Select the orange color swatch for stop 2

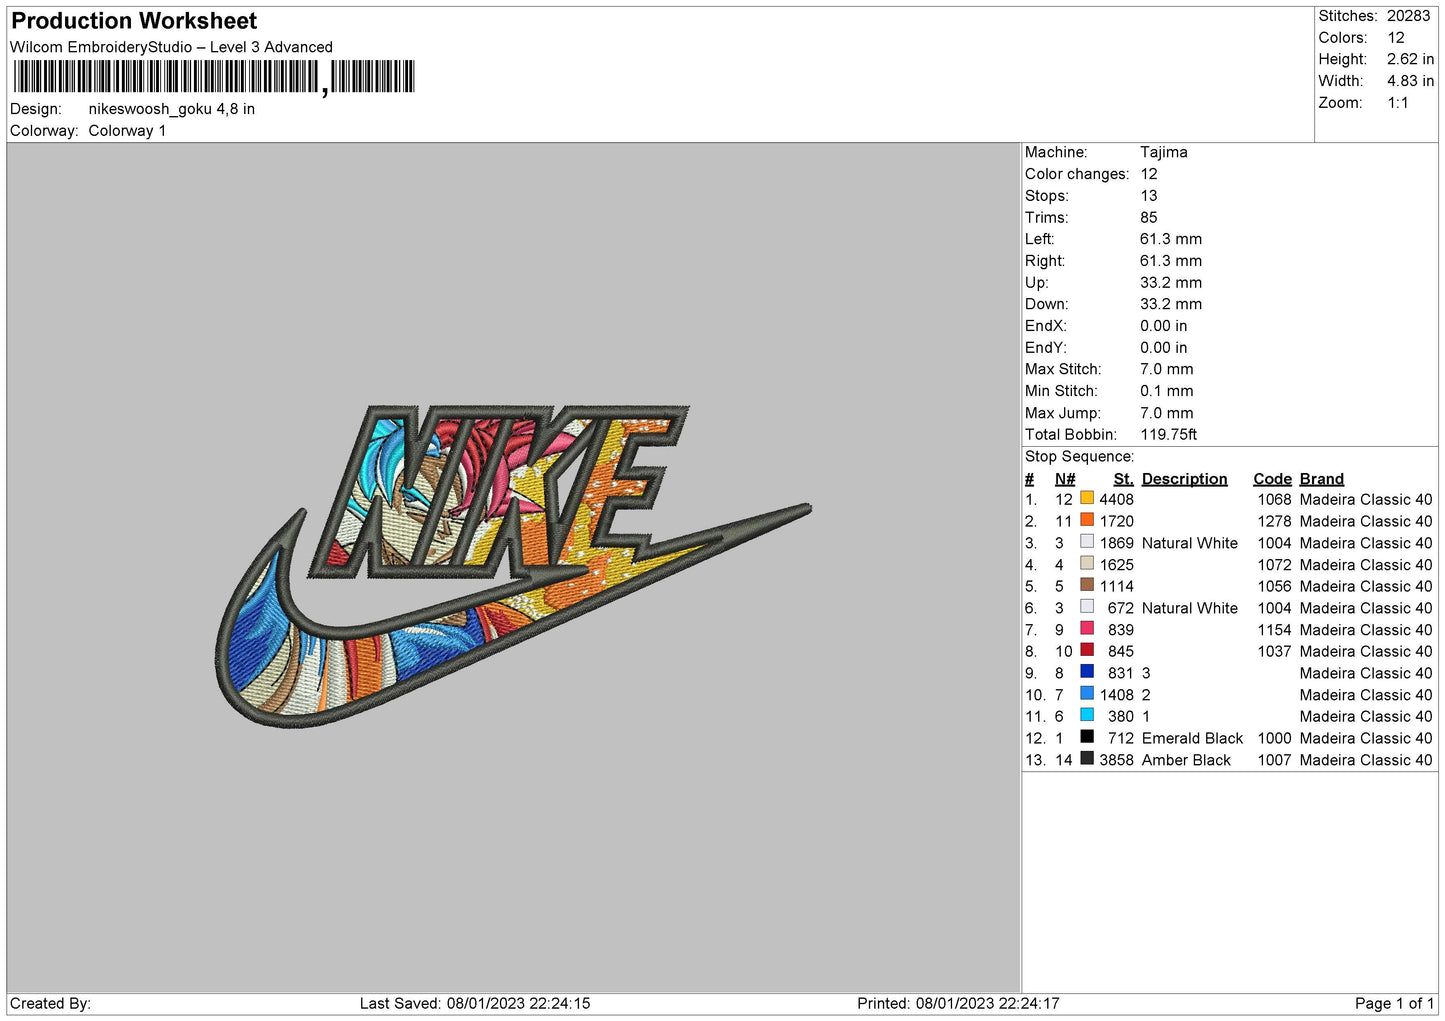1087,520
